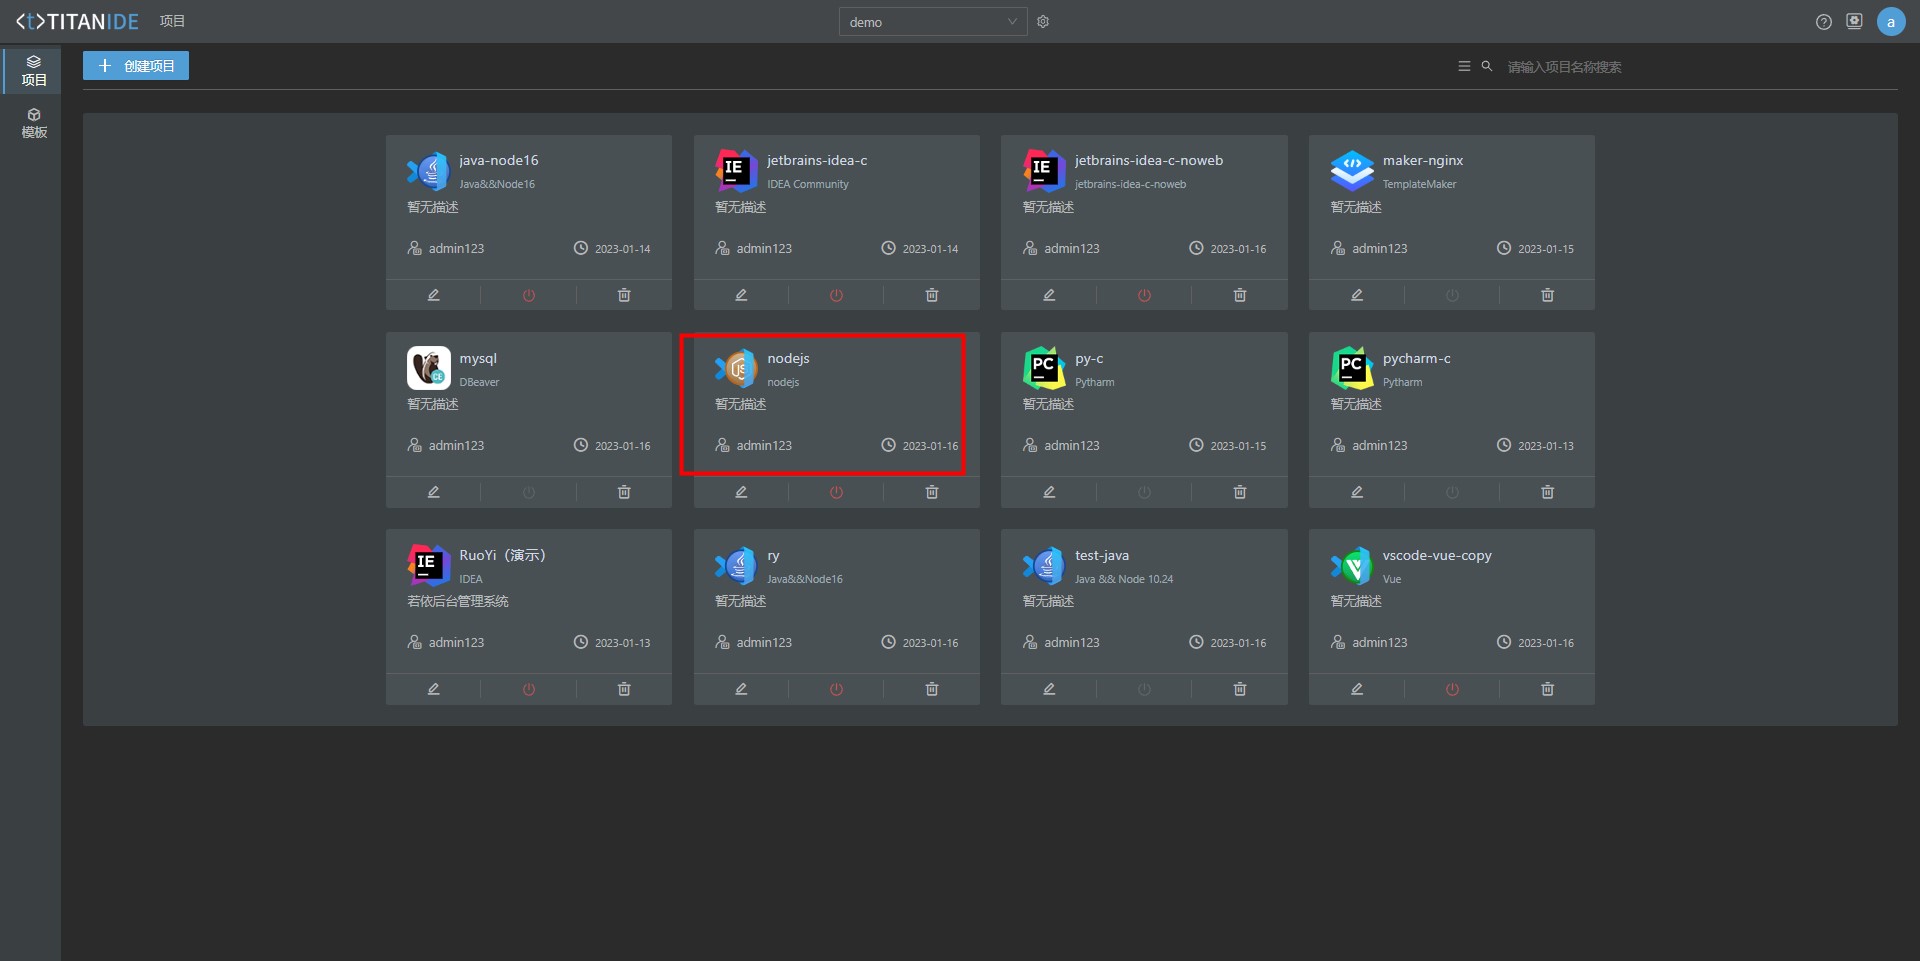Click the test-java project title
This screenshot has width=1920, height=961.
pos(1102,555)
